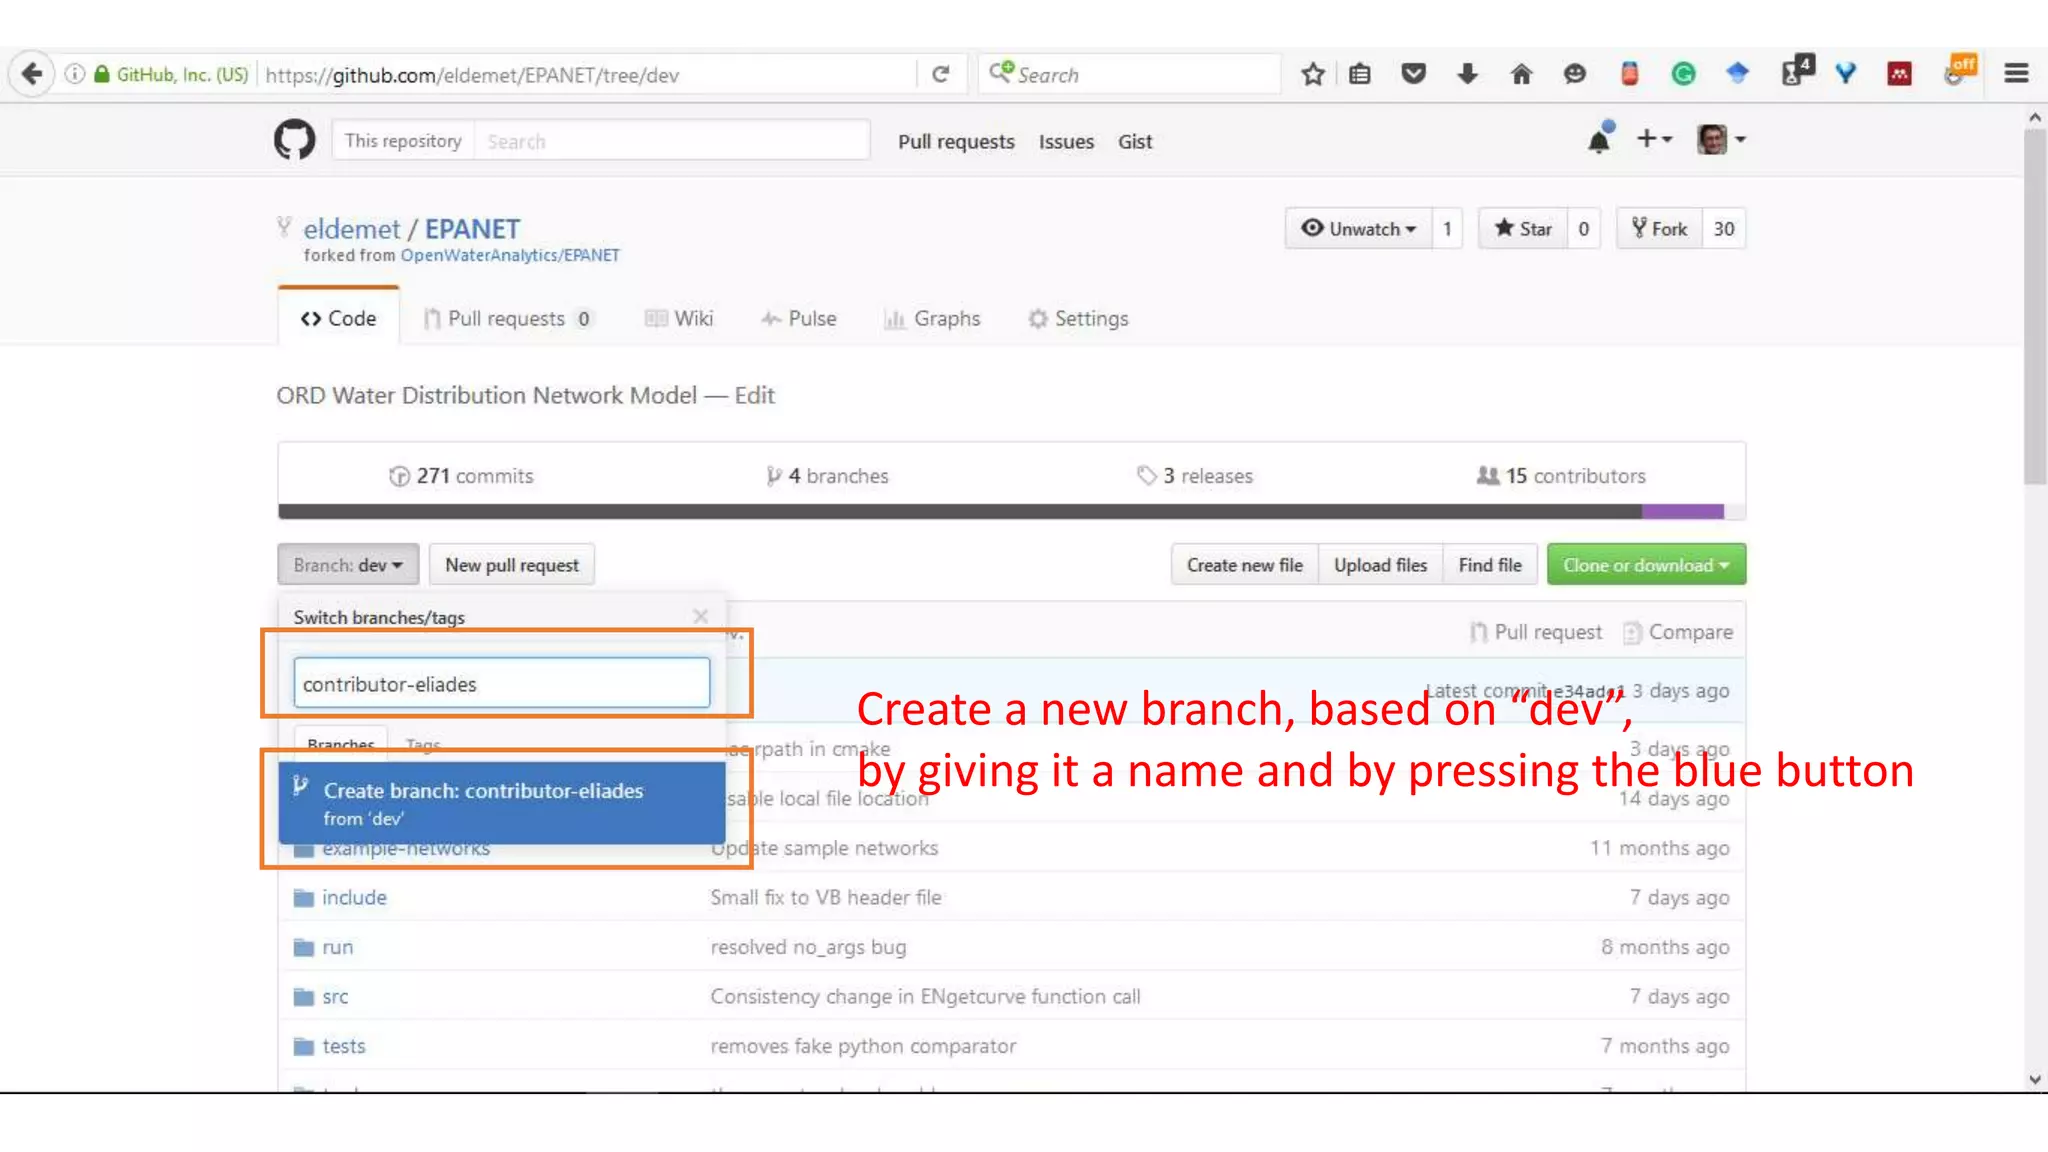This screenshot has height=1152, width=2048.
Task: Switch to the Graphs tab
Action: [x=932, y=318]
